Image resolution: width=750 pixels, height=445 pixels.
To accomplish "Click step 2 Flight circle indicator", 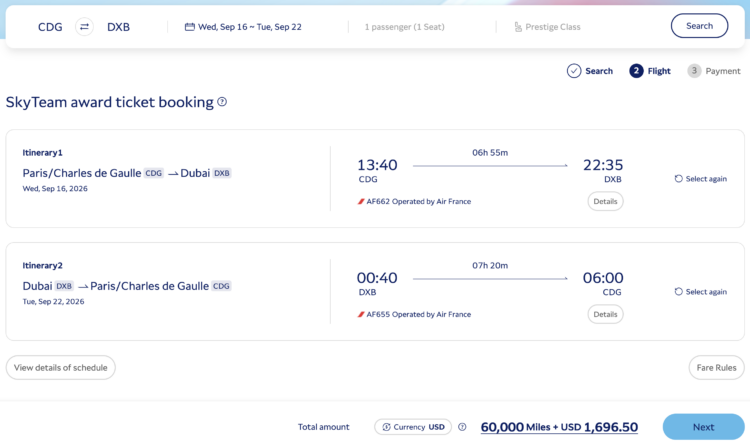I will (636, 71).
